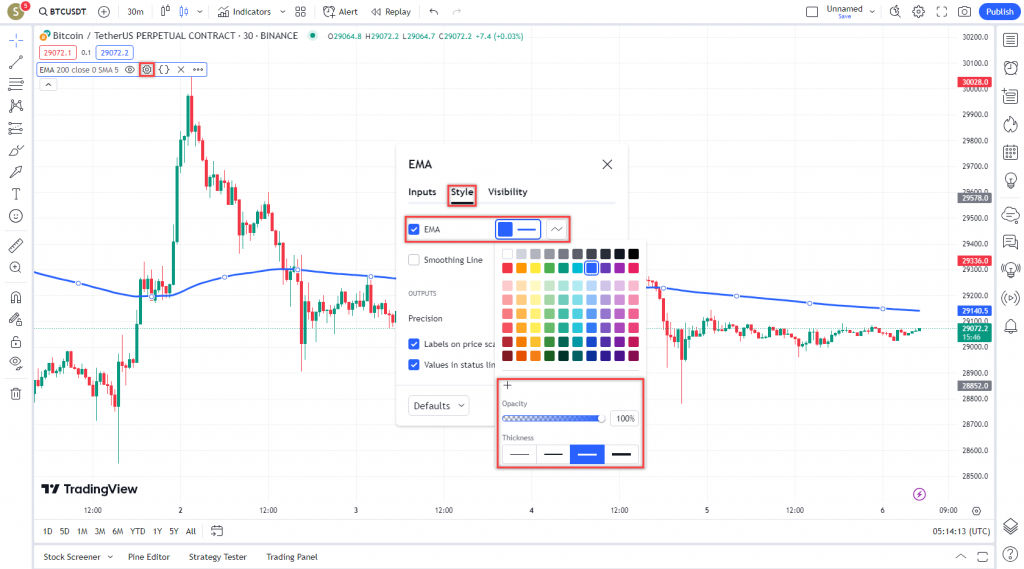This screenshot has width=1024, height=569.
Task: Expand the bottom panel chevron
Action: click(961, 557)
